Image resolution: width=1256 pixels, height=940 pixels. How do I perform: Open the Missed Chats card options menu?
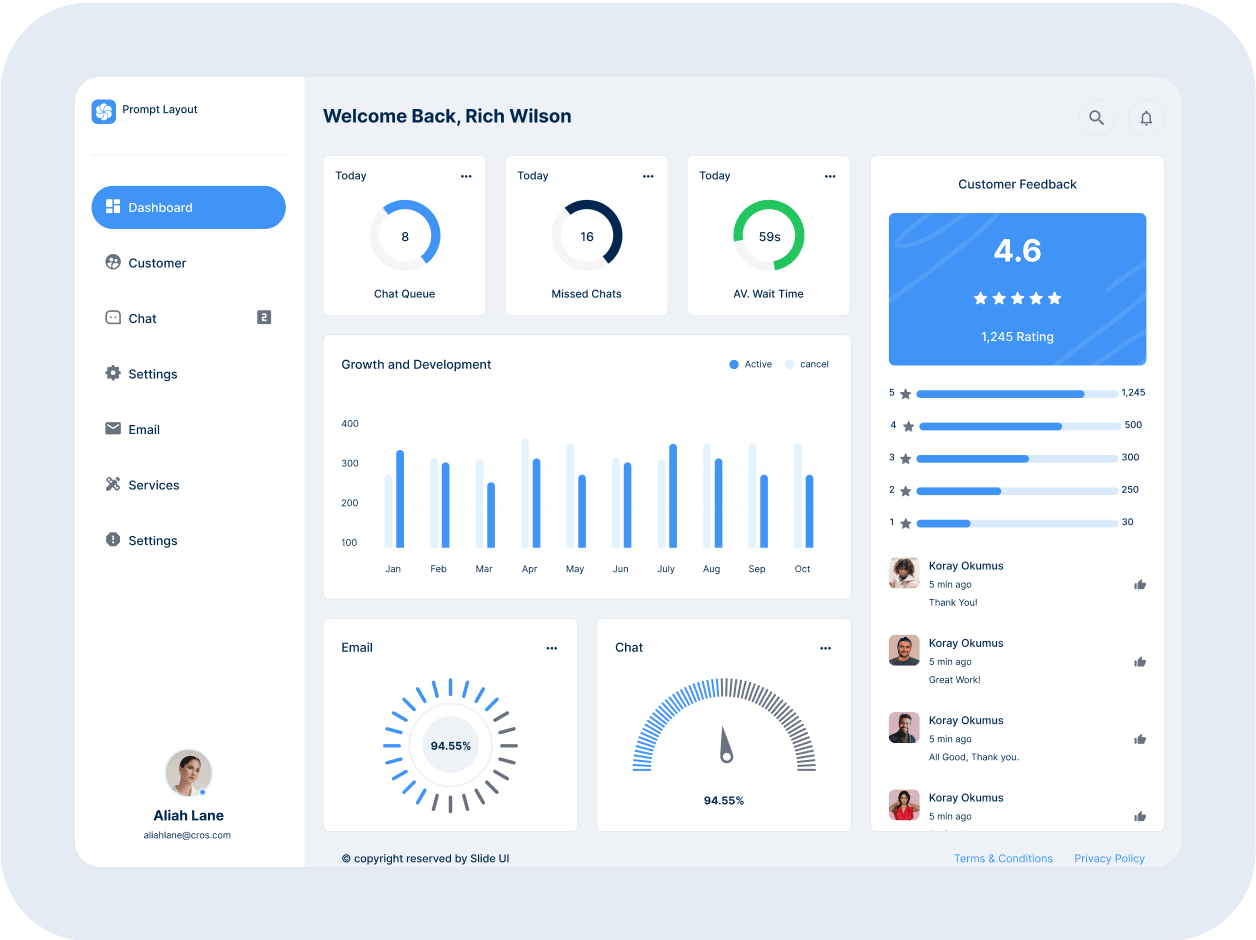[648, 175]
